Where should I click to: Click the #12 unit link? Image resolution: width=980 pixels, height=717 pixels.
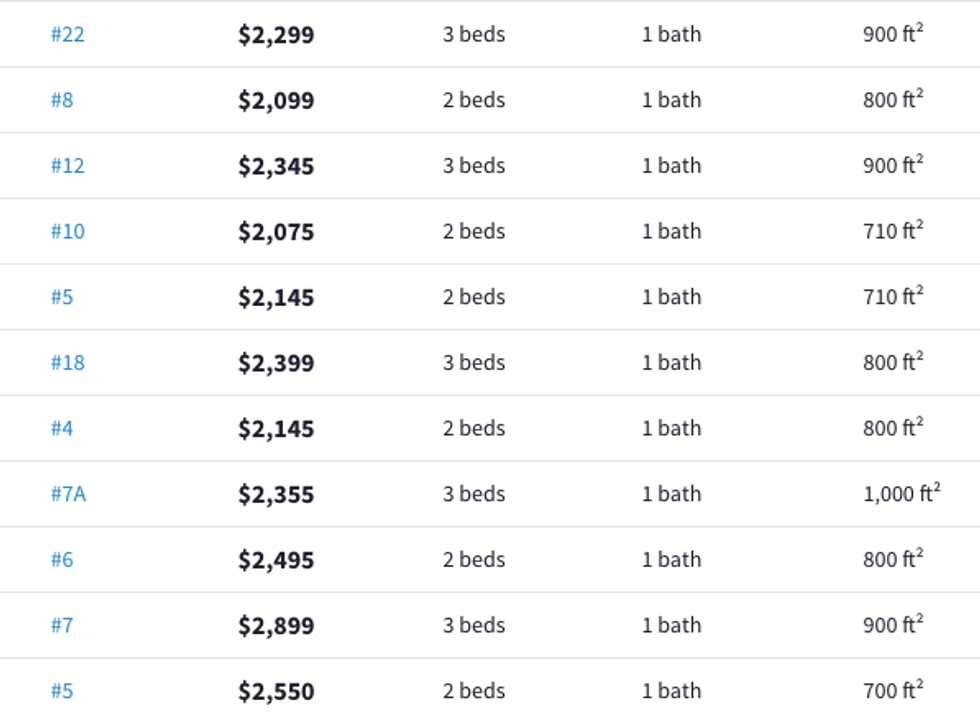[67, 166]
